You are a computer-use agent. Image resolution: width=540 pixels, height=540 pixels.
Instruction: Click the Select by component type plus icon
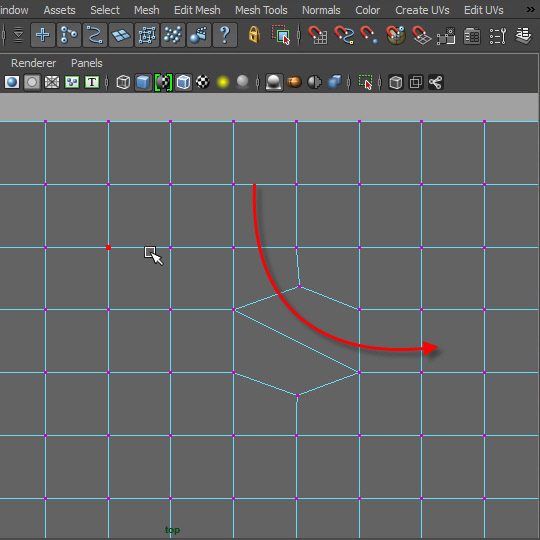(x=43, y=35)
